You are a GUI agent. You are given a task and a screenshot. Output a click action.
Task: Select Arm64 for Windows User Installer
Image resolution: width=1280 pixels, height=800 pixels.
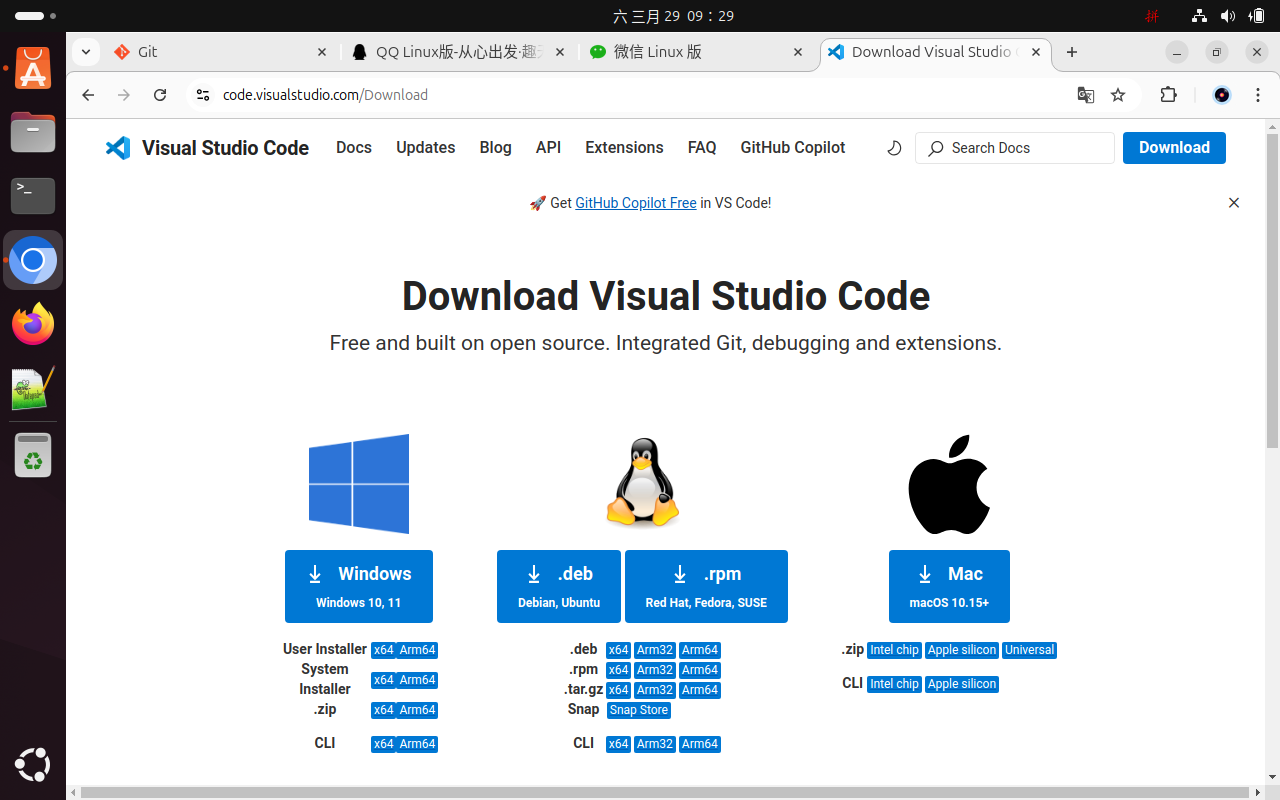(x=417, y=650)
